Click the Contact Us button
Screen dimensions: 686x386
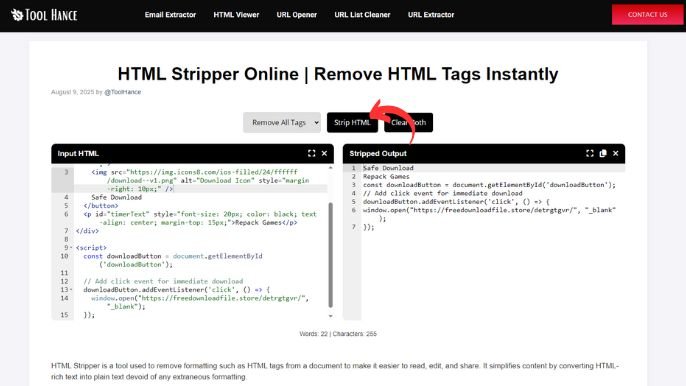pyautogui.click(x=647, y=14)
